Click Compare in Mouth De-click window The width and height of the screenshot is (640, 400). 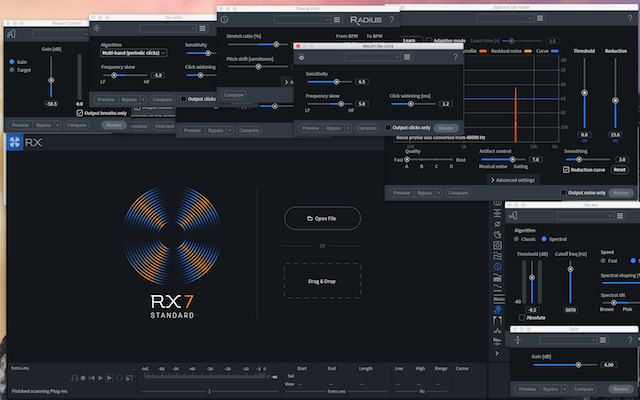pyautogui.click(x=367, y=128)
